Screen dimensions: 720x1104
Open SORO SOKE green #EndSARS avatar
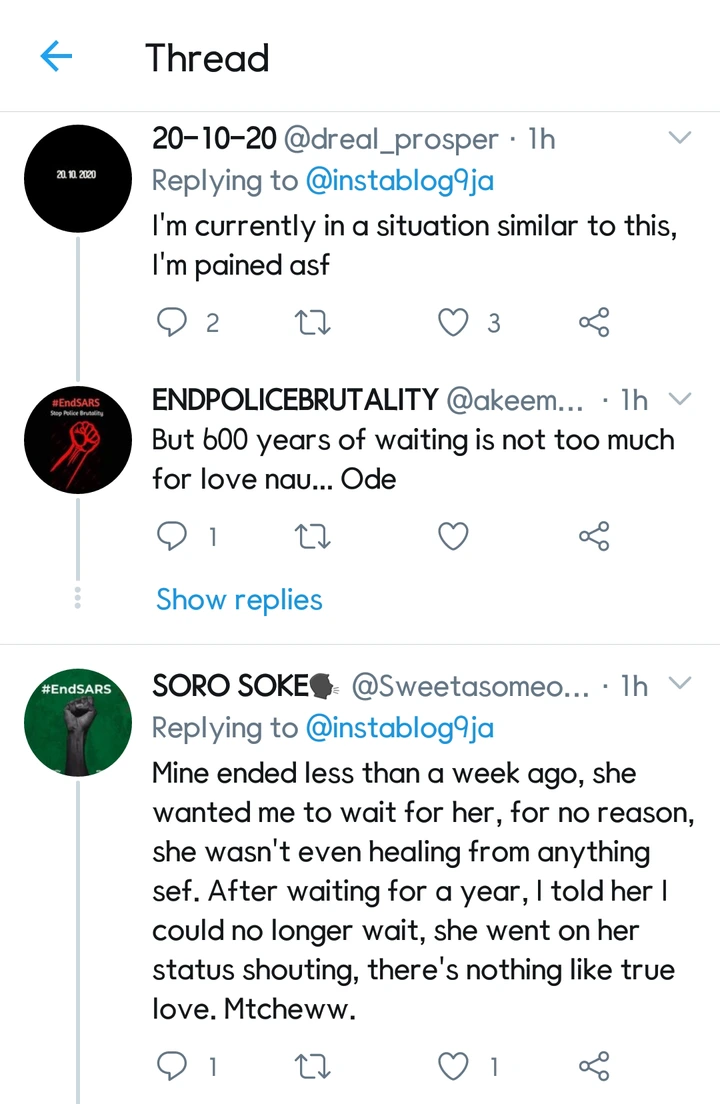click(77, 723)
